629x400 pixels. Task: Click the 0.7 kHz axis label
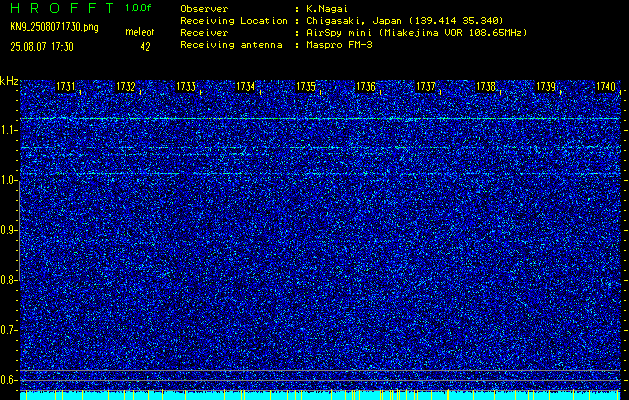8,330
